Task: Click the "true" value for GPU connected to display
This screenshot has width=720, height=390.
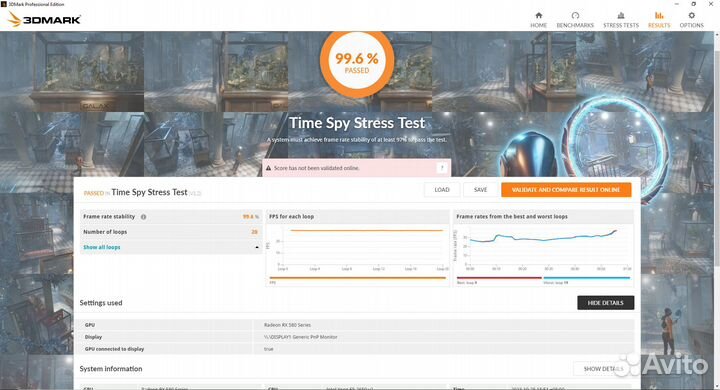Action: tap(268, 349)
